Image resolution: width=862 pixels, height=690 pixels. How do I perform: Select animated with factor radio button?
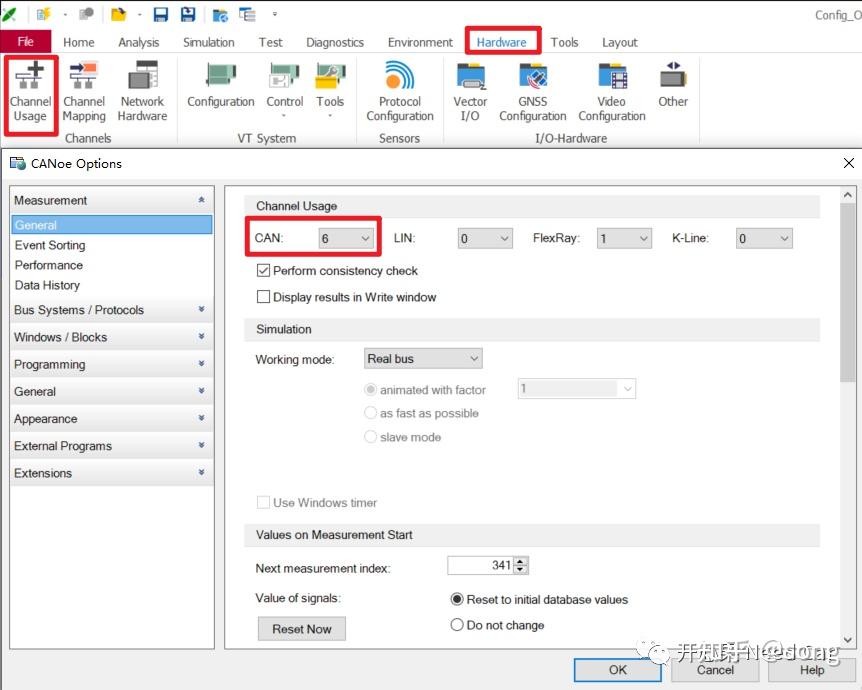coord(371,390)
